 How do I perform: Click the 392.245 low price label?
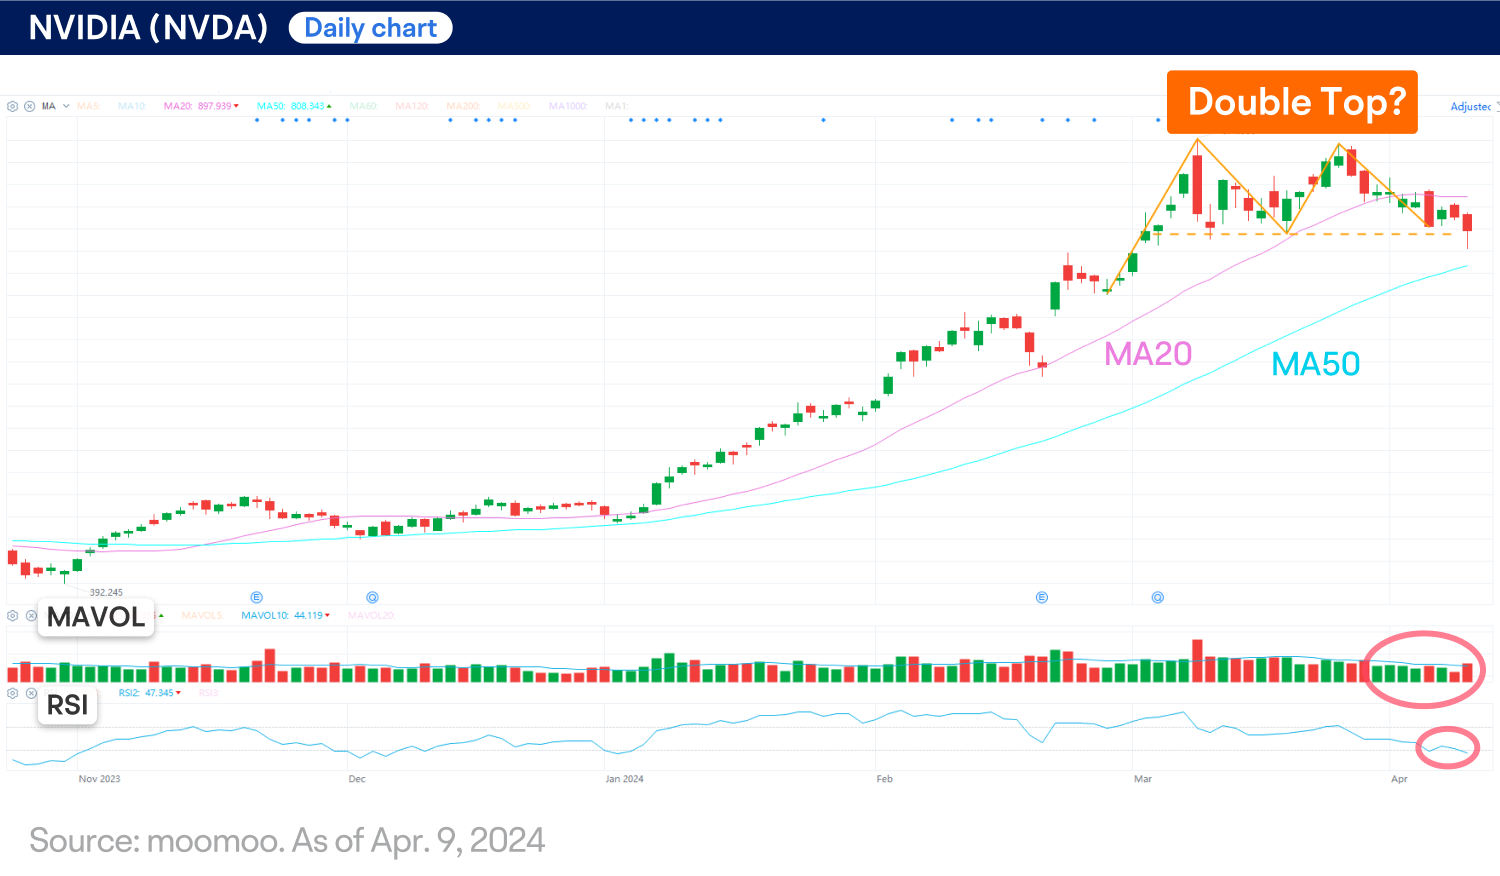106,592
